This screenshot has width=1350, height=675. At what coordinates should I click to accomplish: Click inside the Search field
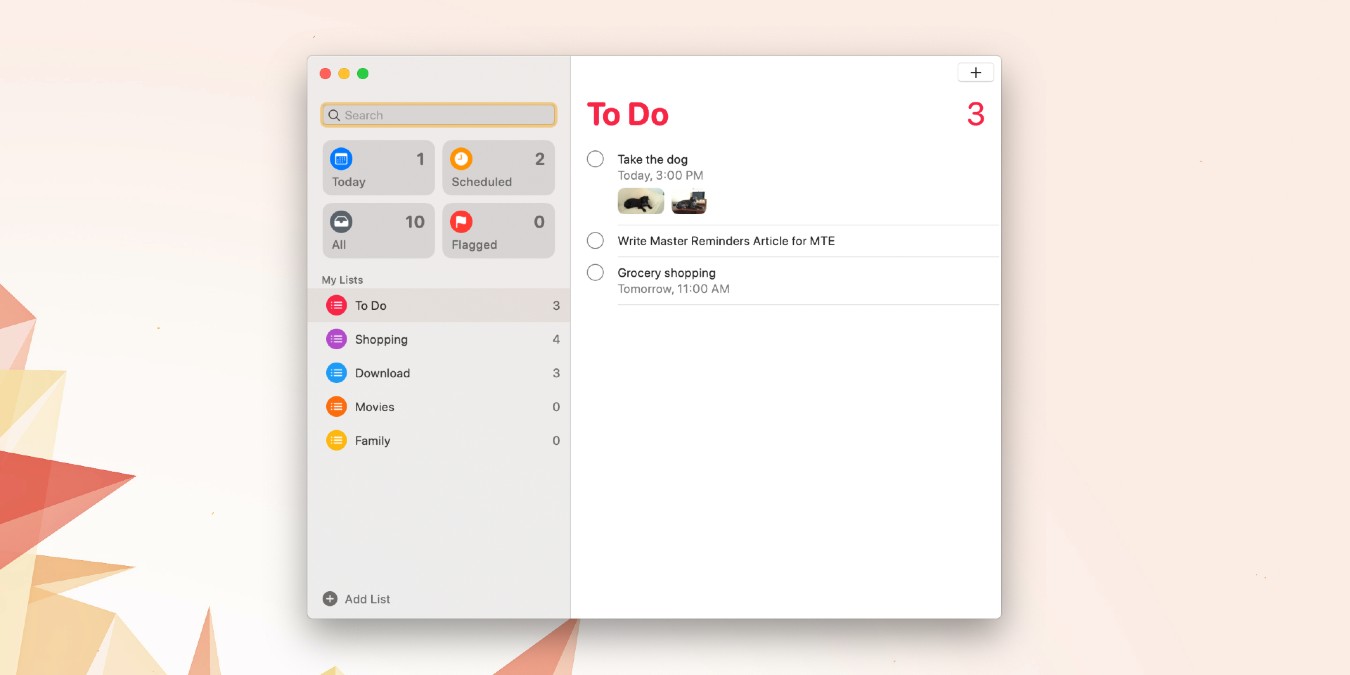coord(438,115)
